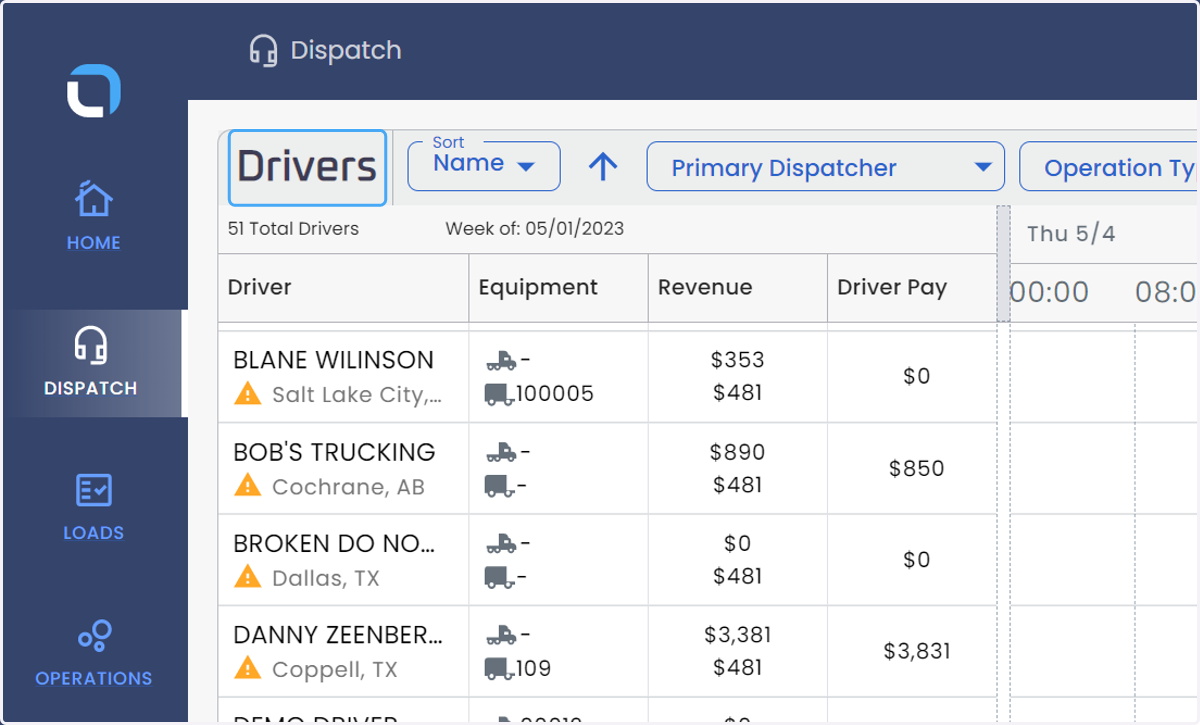Select the Drivers tab button
This screenshot has height=725, width=1200.
[308, 167]
